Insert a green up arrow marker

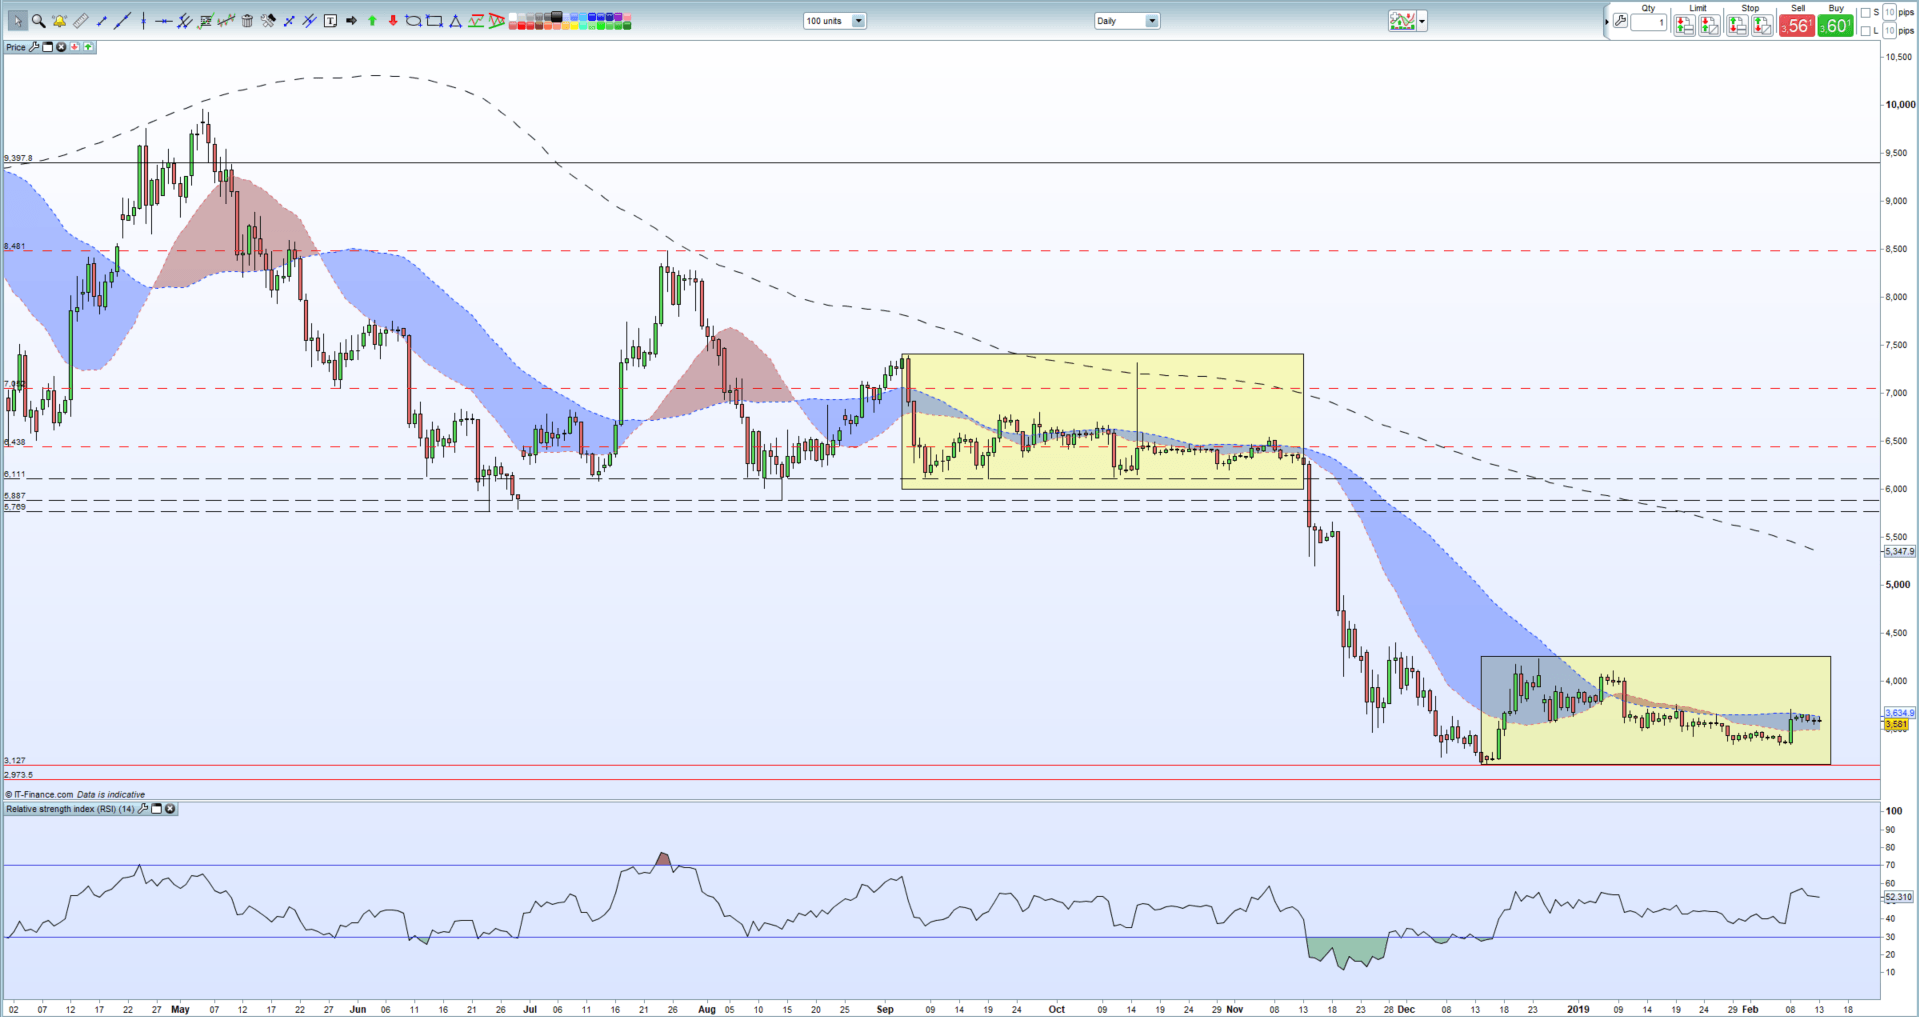(x=372, y=21)
